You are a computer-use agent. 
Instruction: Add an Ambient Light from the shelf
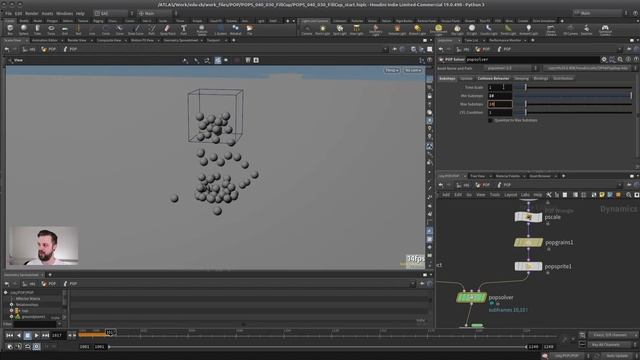(x=529, y=29)
